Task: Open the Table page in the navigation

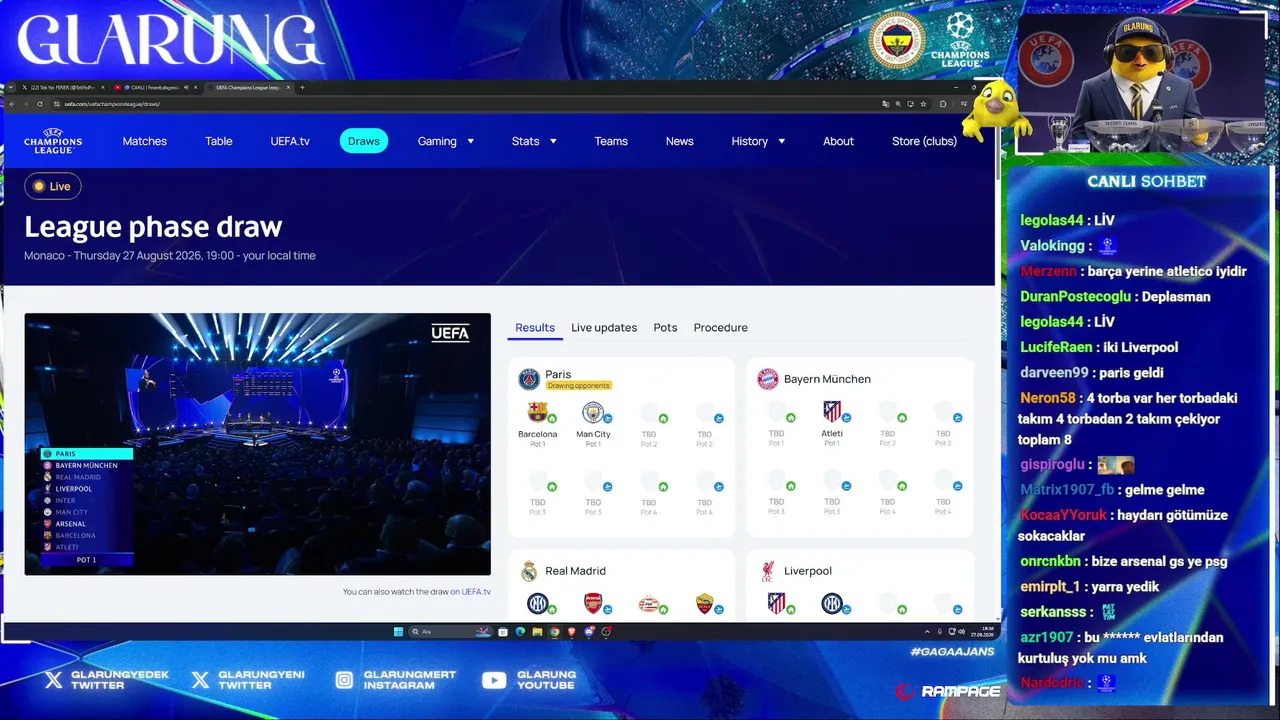Action: pos(219,141)
